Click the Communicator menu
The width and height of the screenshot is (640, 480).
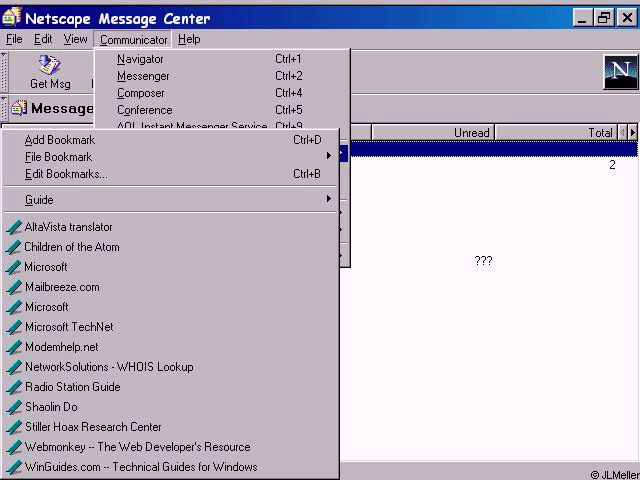(x=133, y=40)
